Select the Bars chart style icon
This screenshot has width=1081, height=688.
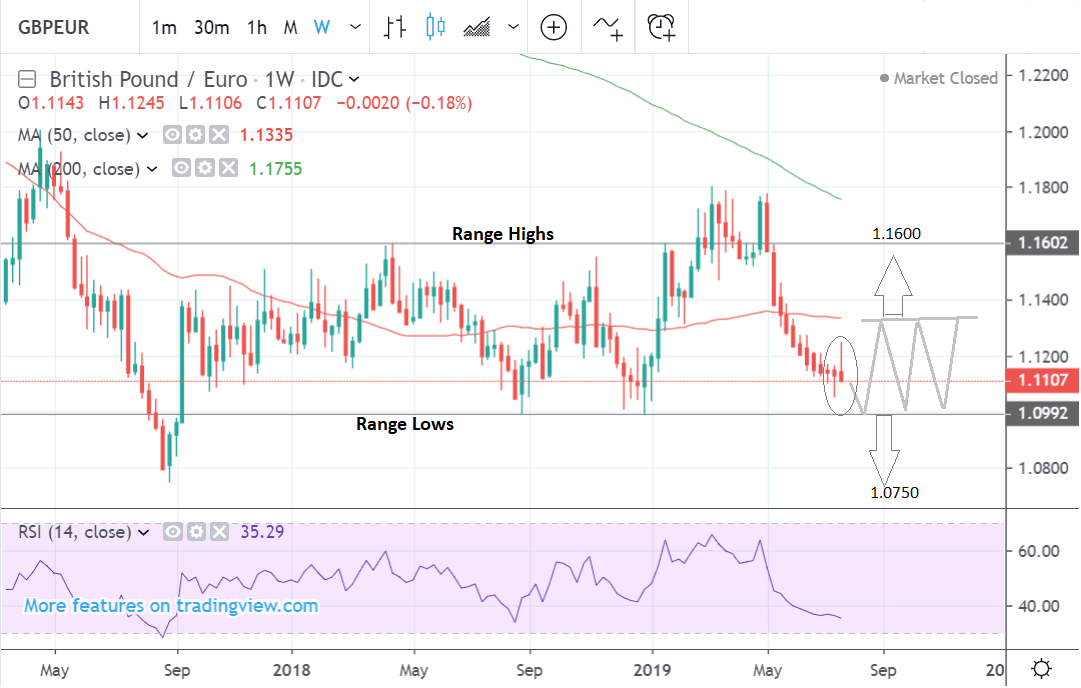[x=395, y=27]
